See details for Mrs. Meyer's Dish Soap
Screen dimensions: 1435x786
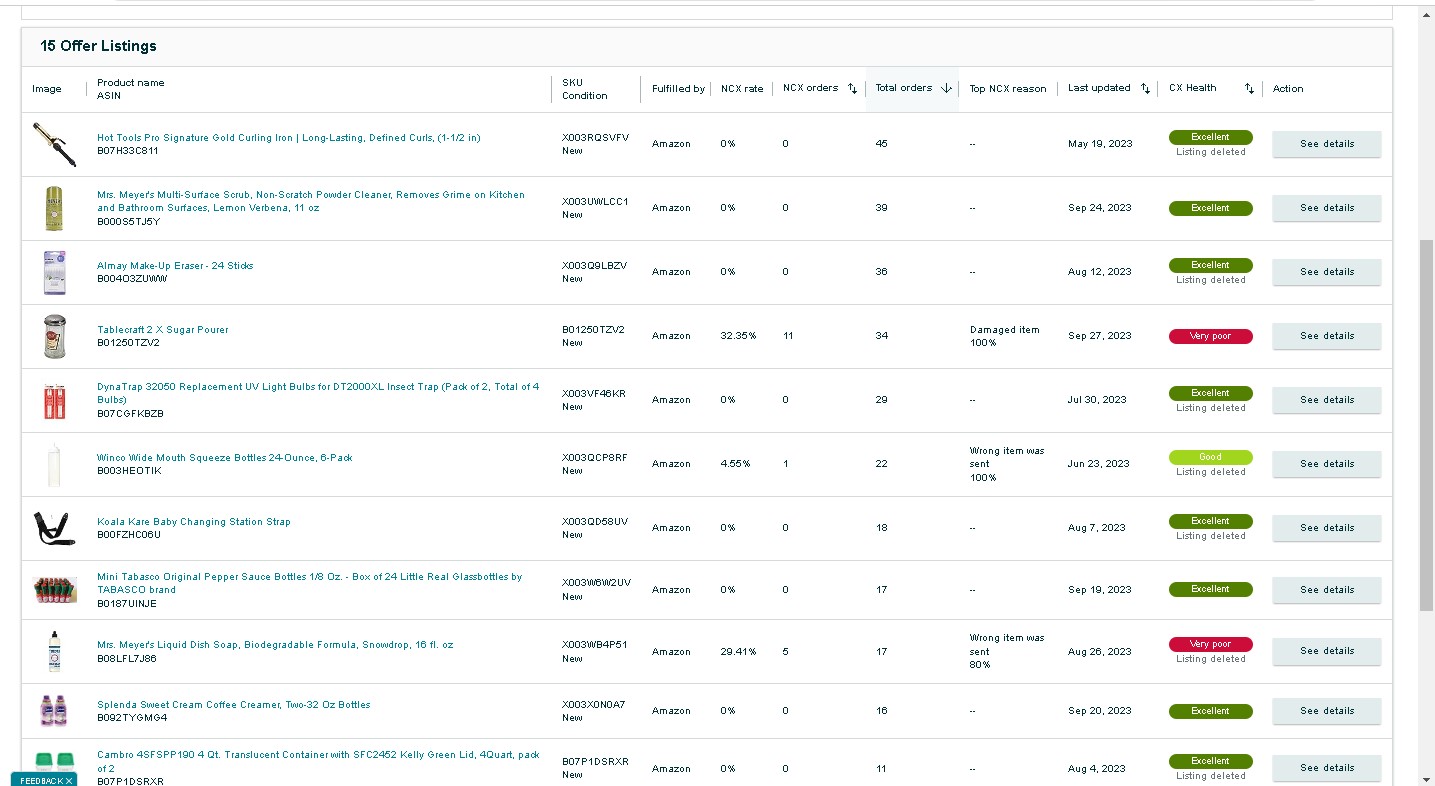pos(1326,651)
